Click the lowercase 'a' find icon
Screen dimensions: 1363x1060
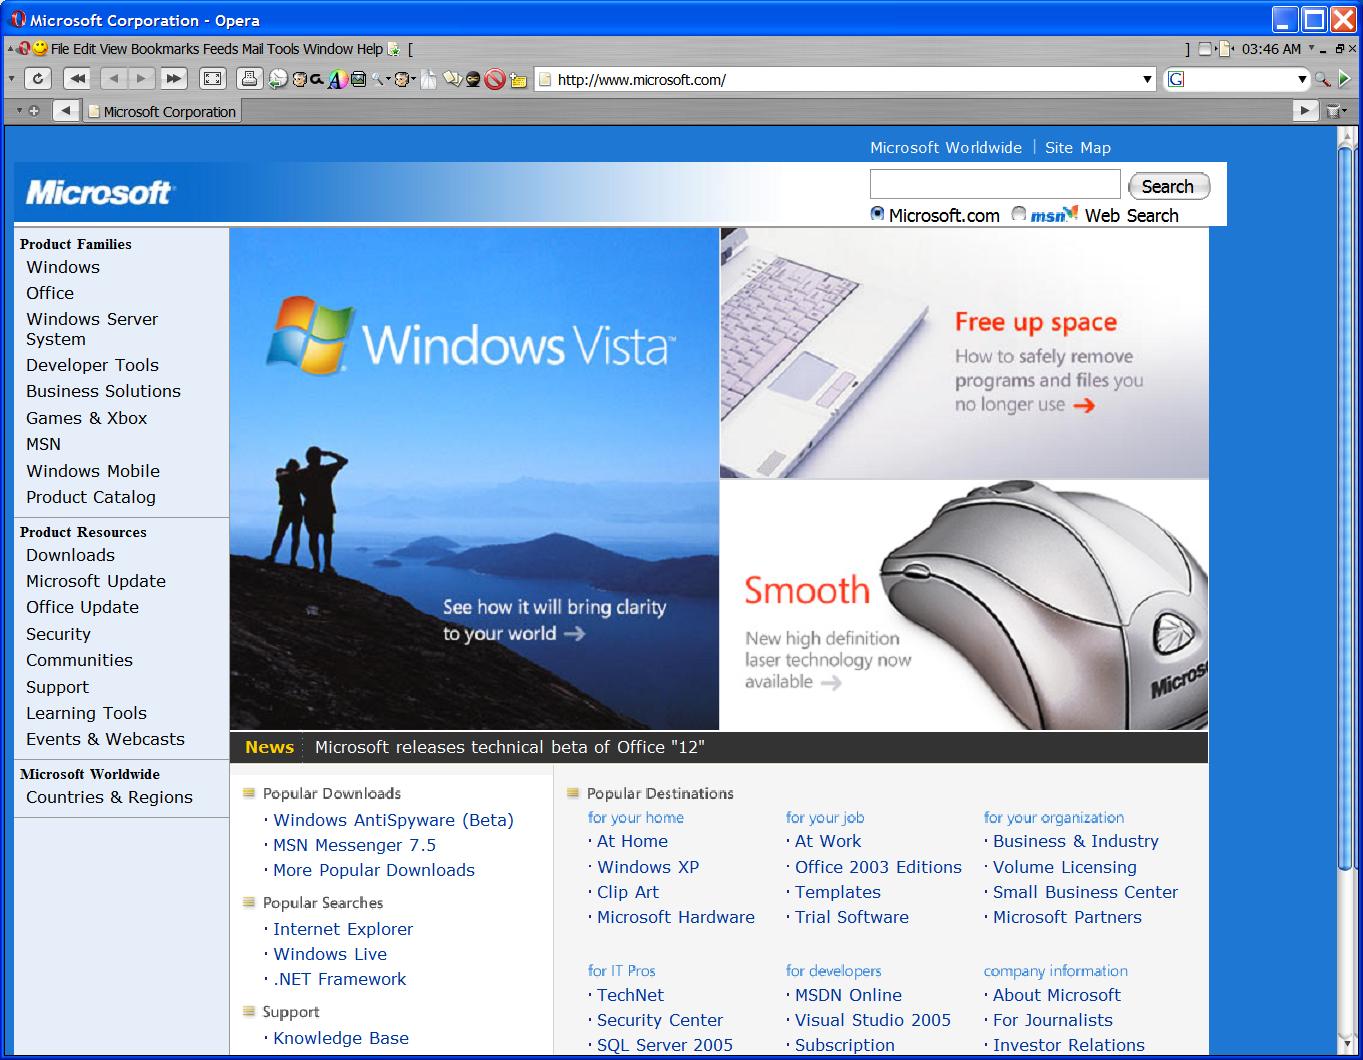click(317, 79)
